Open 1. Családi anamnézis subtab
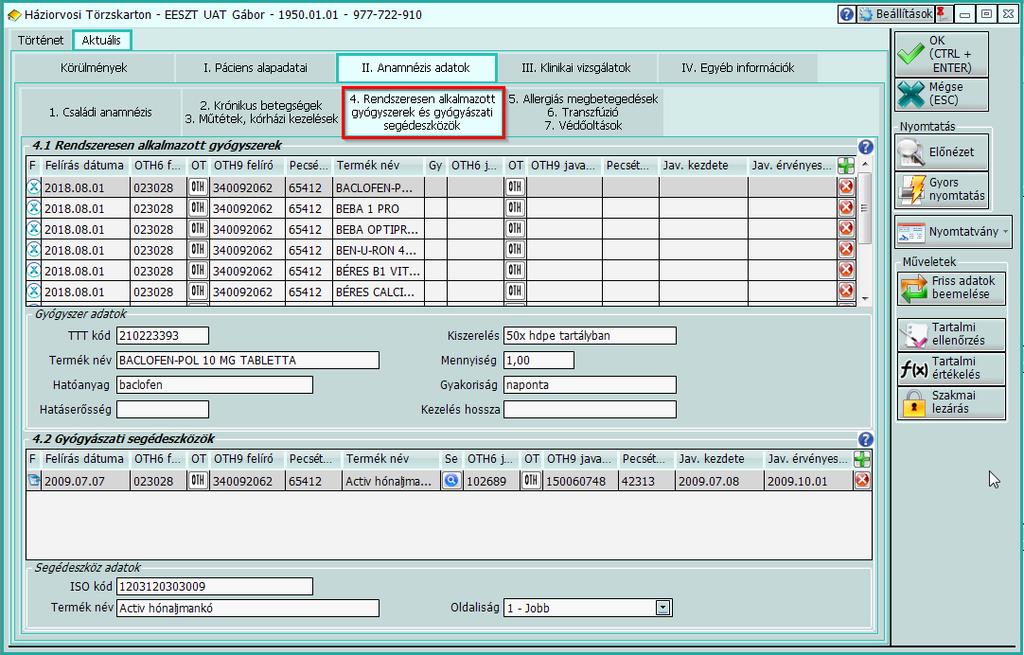The height and width of the screenshot is (655, 1024). 101,112
